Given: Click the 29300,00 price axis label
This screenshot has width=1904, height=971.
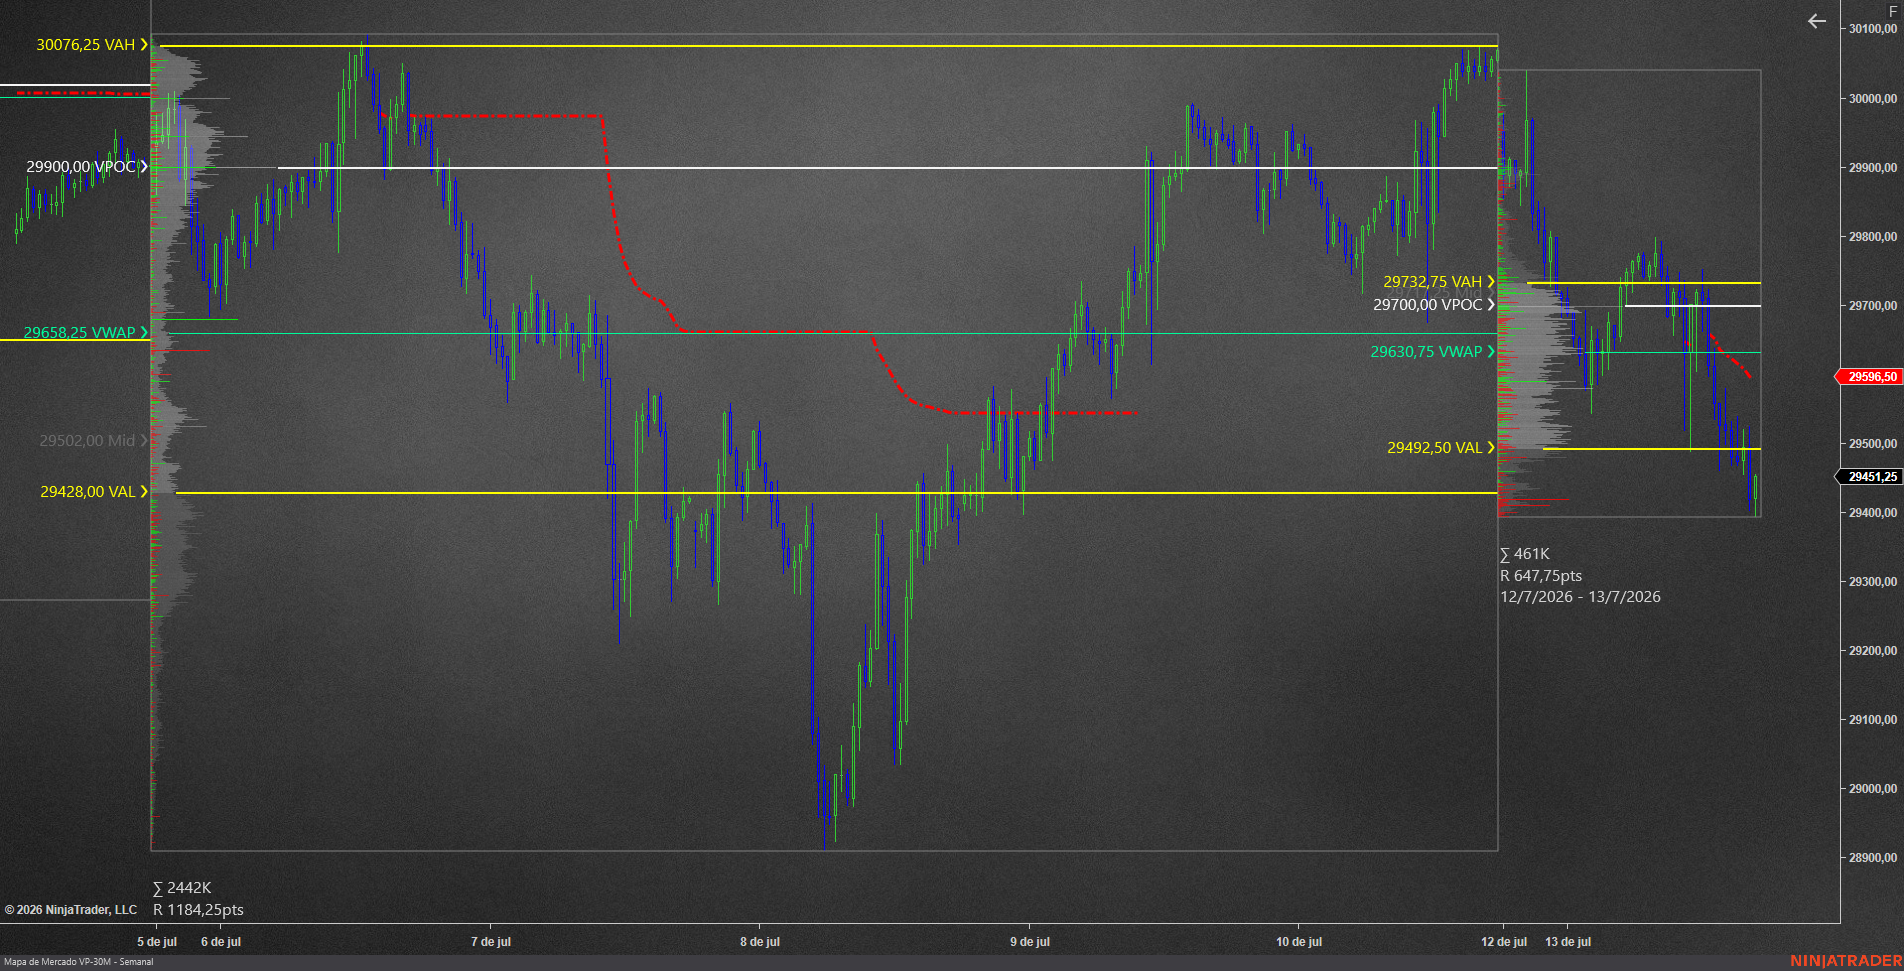Looking at the screenshot, I should [x=1873, y=582].
